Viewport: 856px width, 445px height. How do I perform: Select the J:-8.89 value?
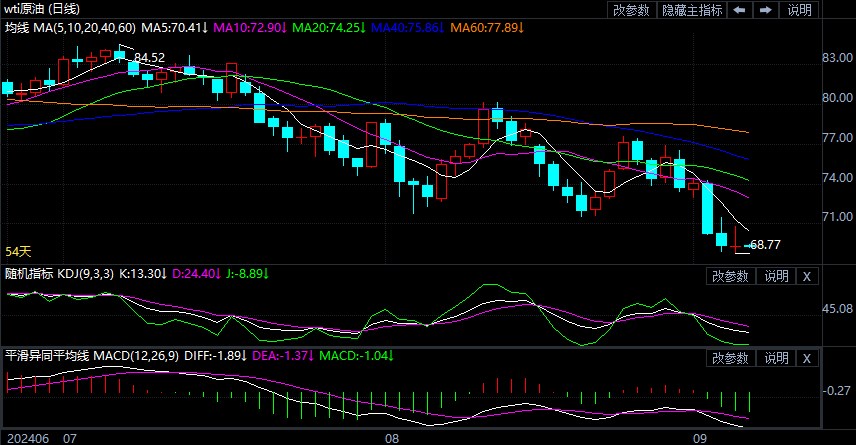248,274
